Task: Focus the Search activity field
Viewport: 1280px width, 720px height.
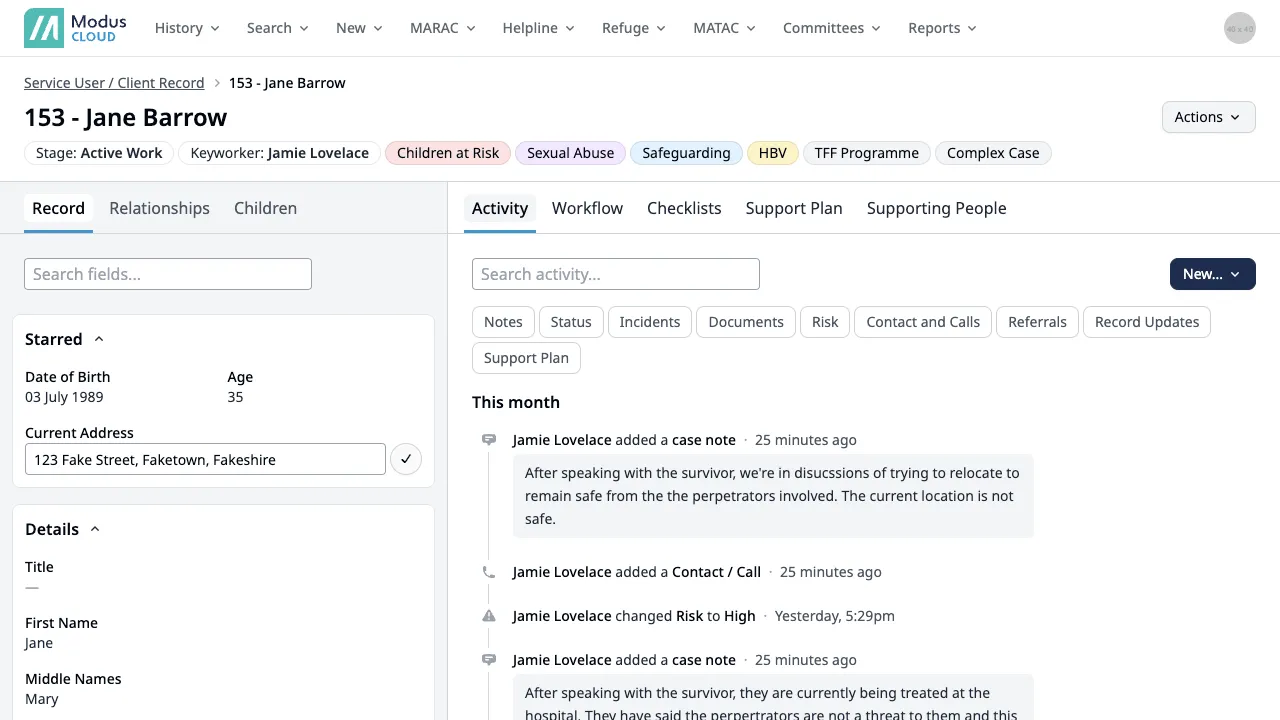Action: pos(615,274)
